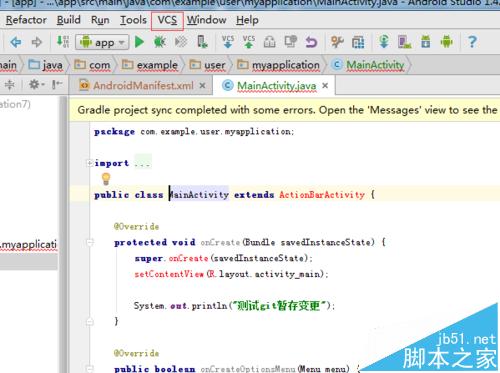Open the Refactor menu
This screenshot has width=500, height=373.
[x=26, y=20]
